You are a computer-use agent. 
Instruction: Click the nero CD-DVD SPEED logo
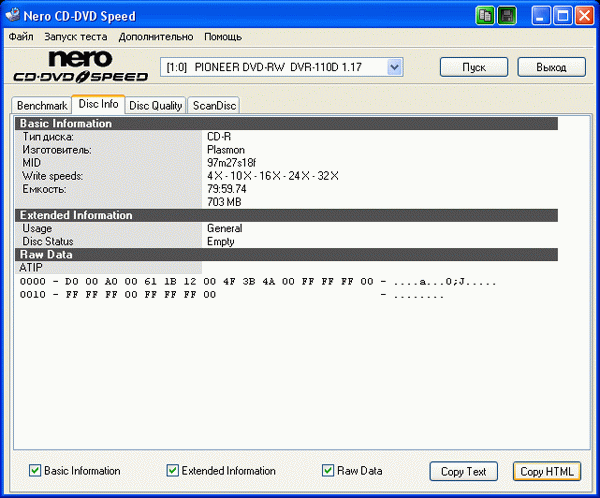point(80,67)
